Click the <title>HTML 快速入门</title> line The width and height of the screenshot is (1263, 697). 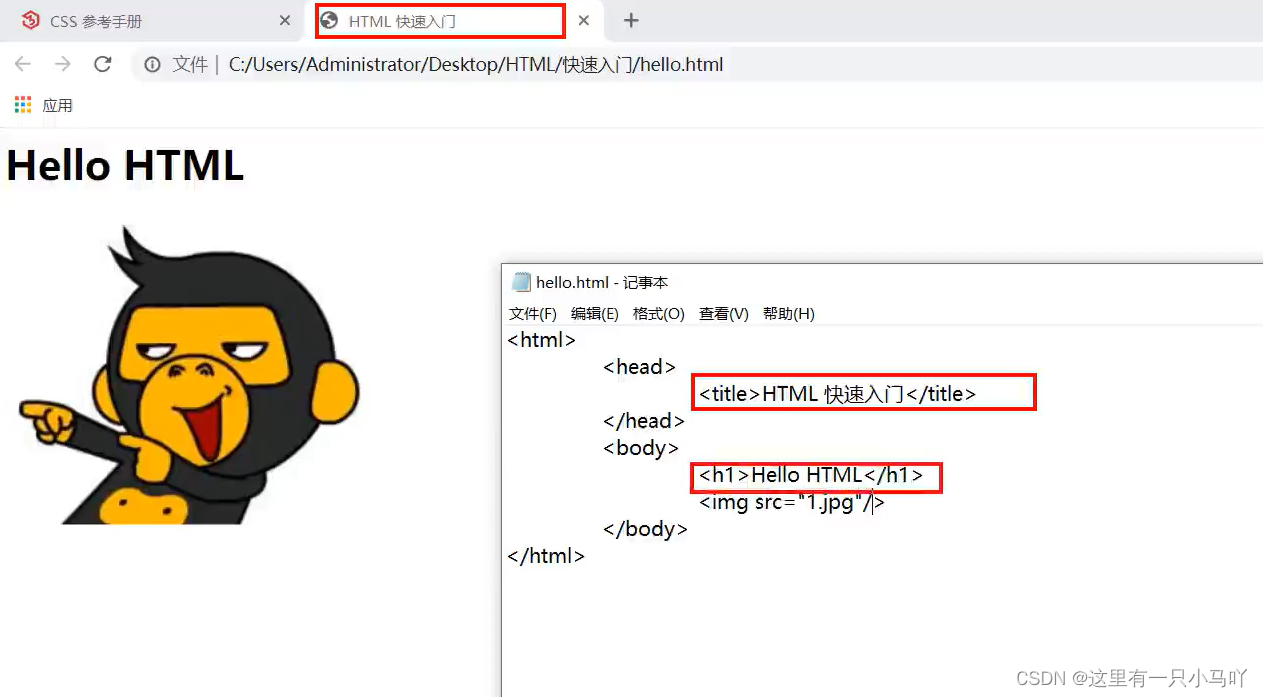click(x=837, y=394)
